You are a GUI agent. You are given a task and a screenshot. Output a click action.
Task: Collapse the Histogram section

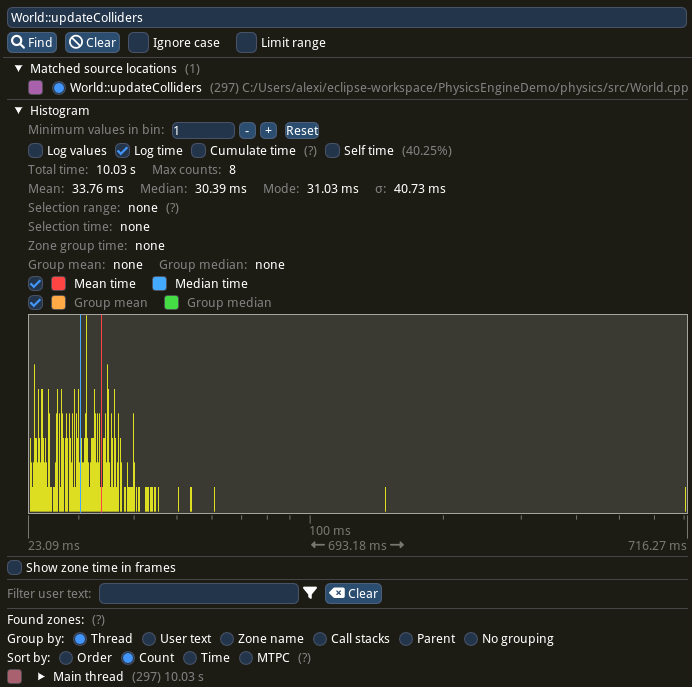click(x=18, y=110)
